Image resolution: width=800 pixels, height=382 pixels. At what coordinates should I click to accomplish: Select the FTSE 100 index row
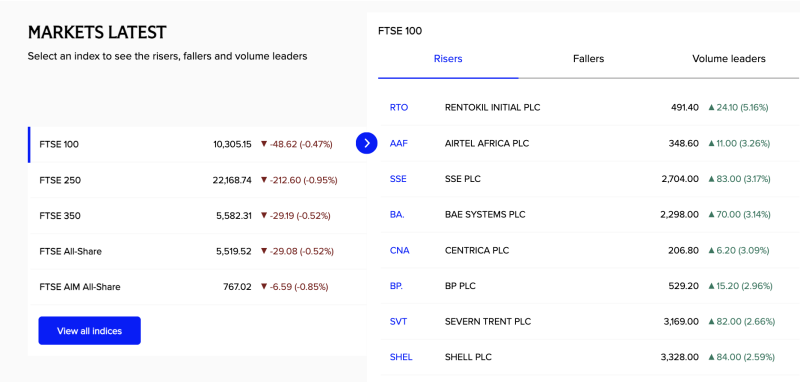coord(197,144)
